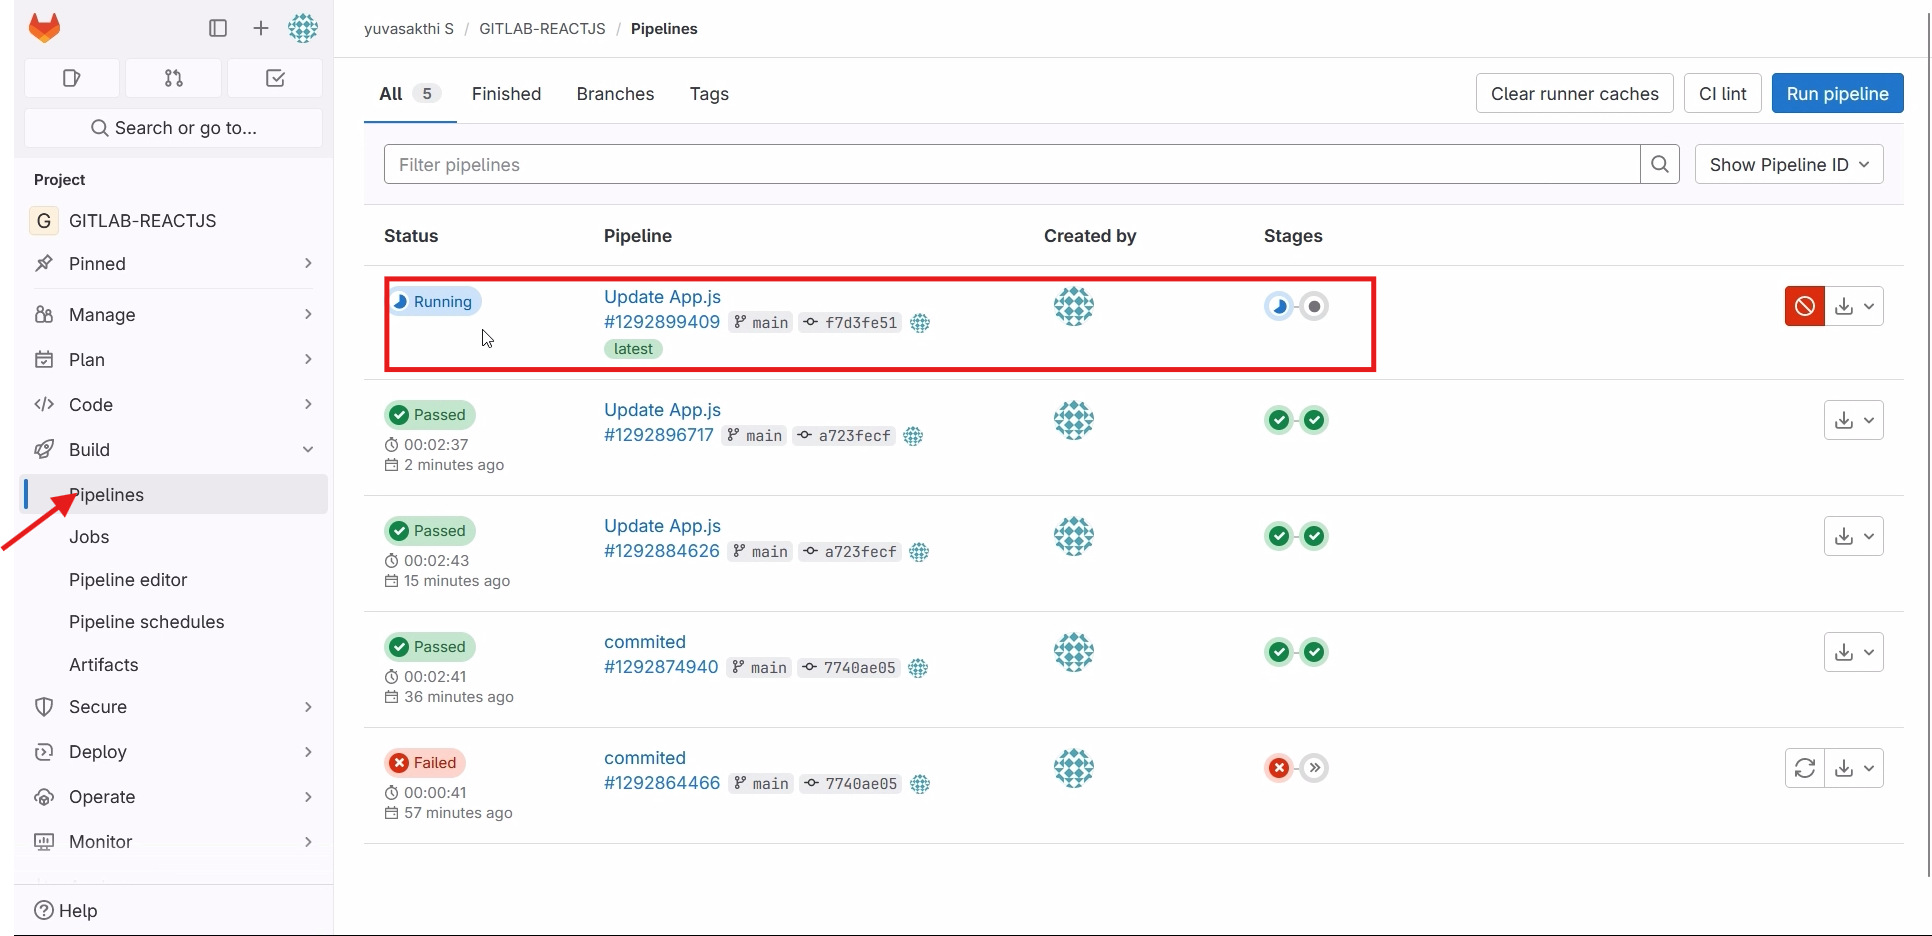Screen dimensions: 1932x936
Task: Expand the Plan menu
Action: coord(174,359)
